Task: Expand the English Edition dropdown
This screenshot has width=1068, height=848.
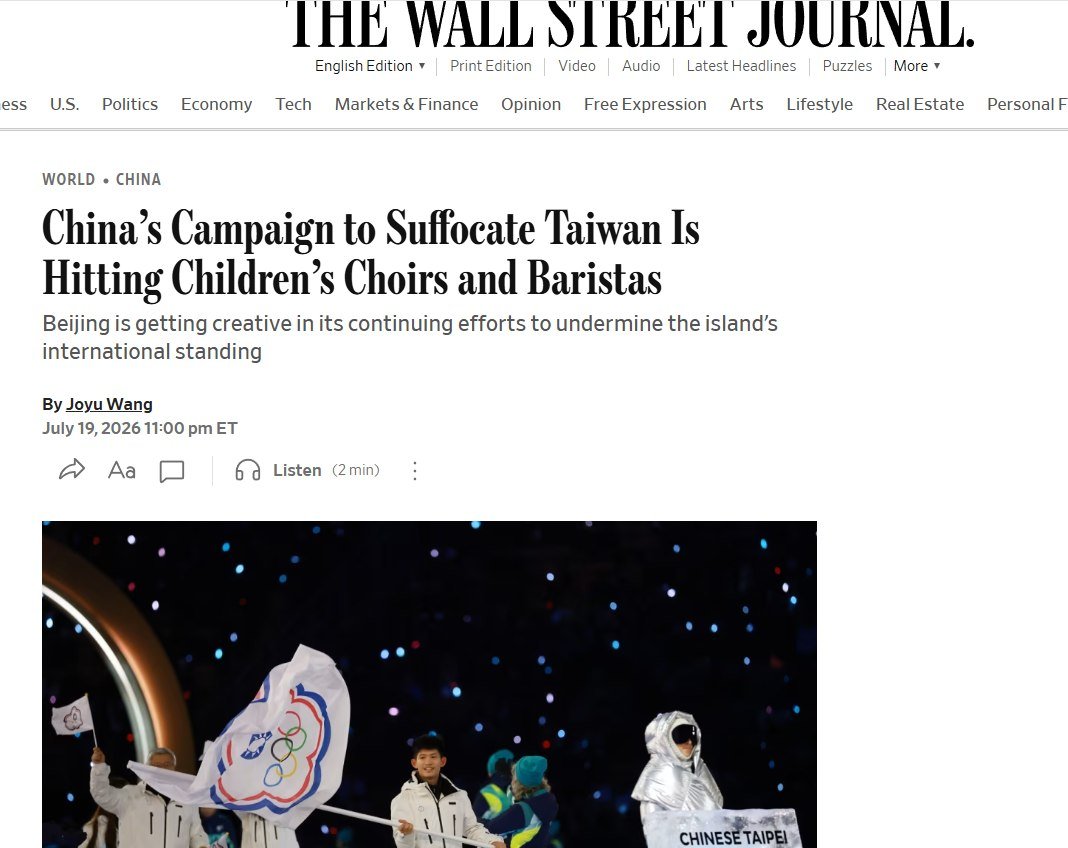Action: 370,65
